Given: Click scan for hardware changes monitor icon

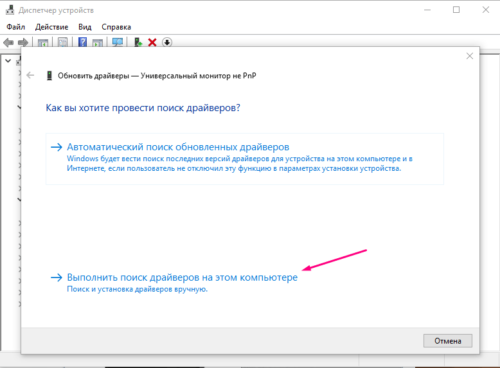Looking at the screenshot, I should point(117,42).
